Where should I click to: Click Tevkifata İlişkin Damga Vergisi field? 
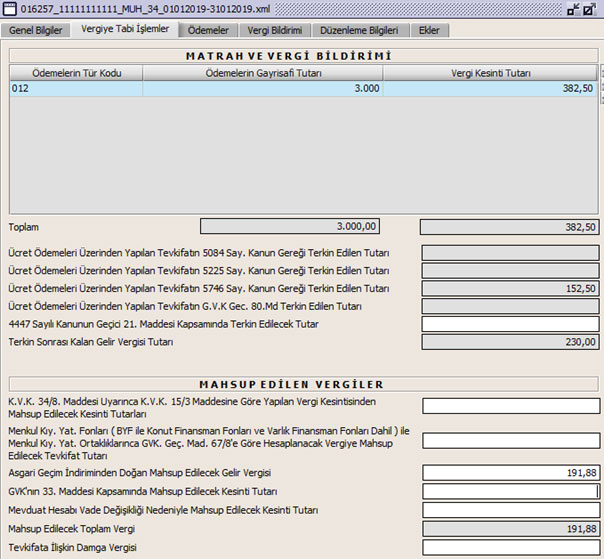[x=510, y=547]
